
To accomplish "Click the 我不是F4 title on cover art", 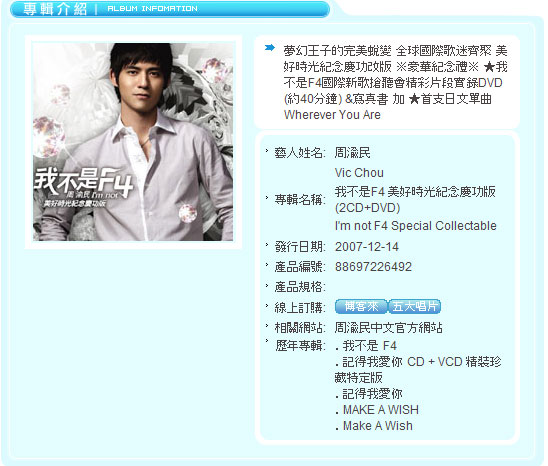I will tap(83, 182).
